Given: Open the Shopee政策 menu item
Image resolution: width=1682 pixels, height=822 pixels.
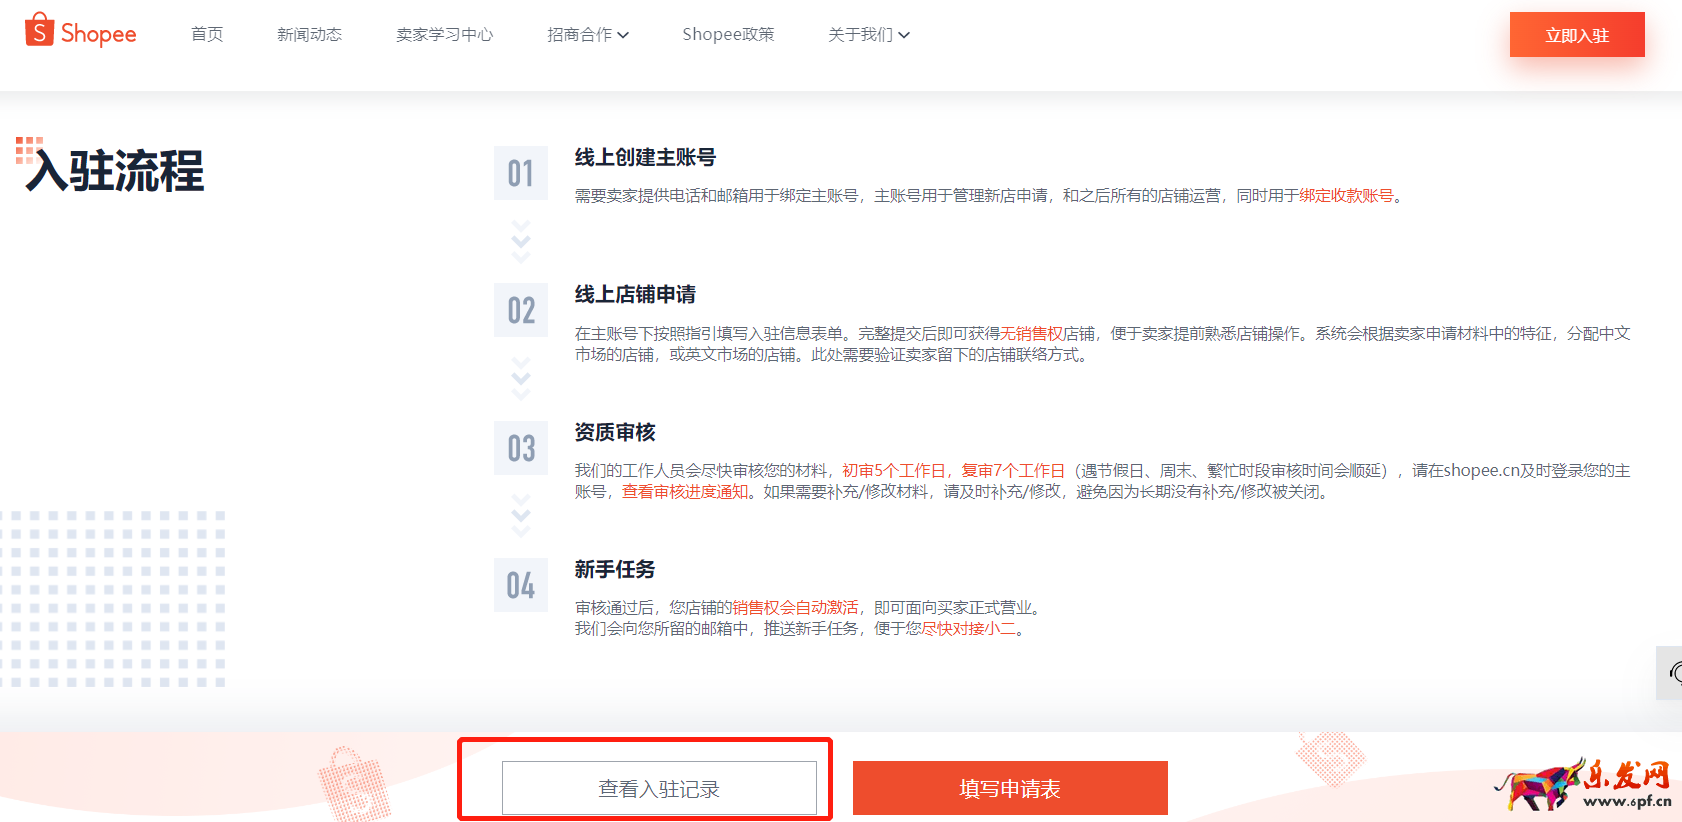Looking at the screenshot, I should (728, 34).
